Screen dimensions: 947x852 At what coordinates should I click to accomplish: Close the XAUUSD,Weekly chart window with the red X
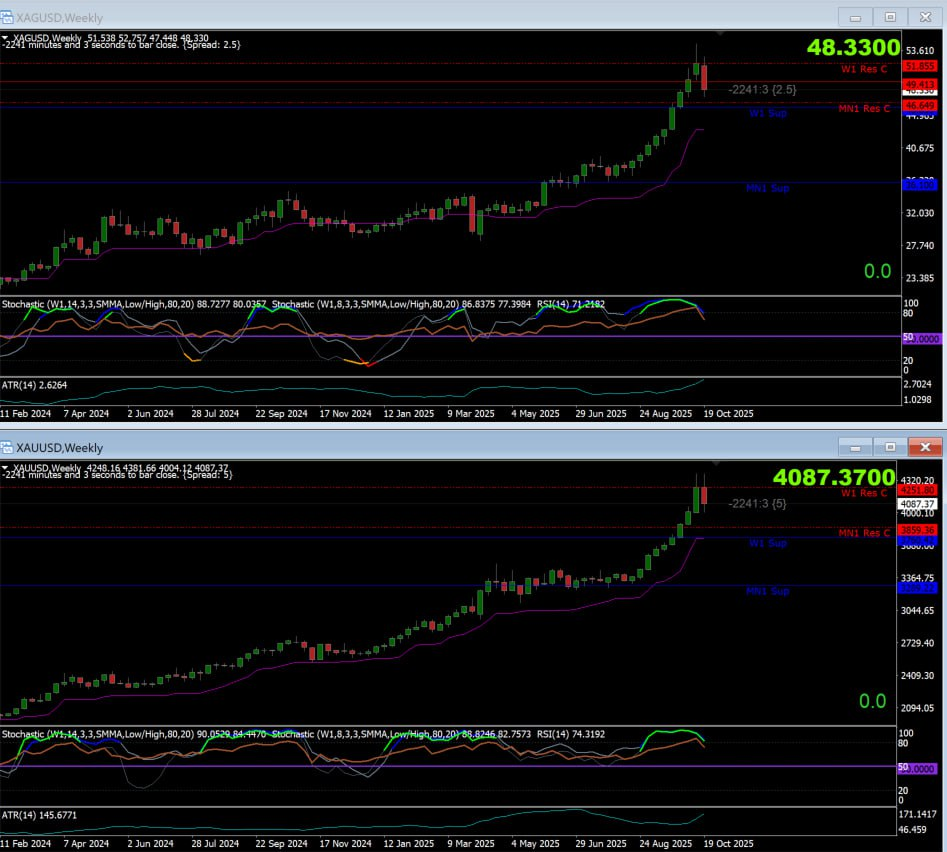[925, 447]
